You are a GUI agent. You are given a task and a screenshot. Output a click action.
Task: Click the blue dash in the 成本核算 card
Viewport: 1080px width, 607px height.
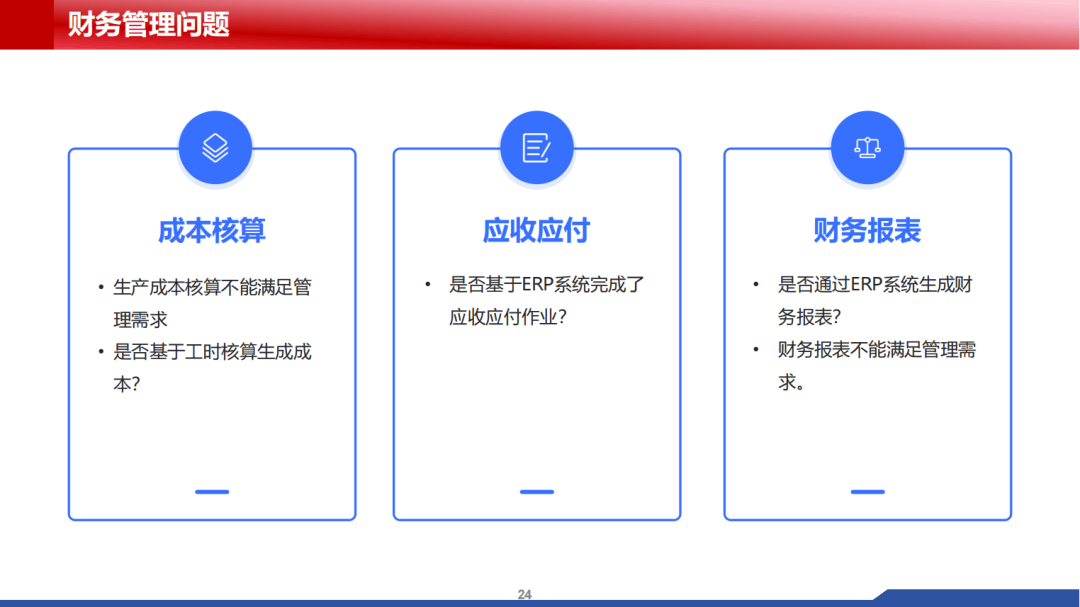coord(212,492)
